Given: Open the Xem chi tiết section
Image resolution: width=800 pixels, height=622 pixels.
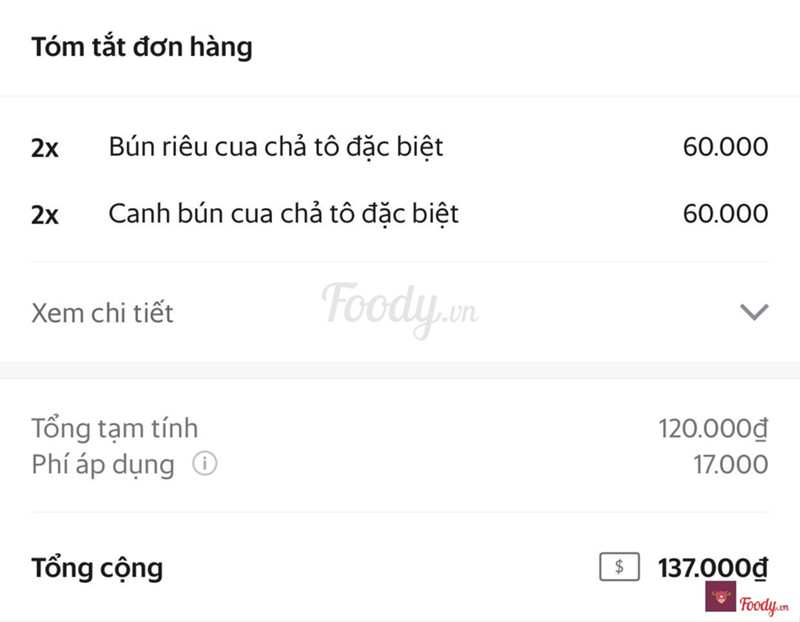Looking at the screenshot, I should (103, 313).
